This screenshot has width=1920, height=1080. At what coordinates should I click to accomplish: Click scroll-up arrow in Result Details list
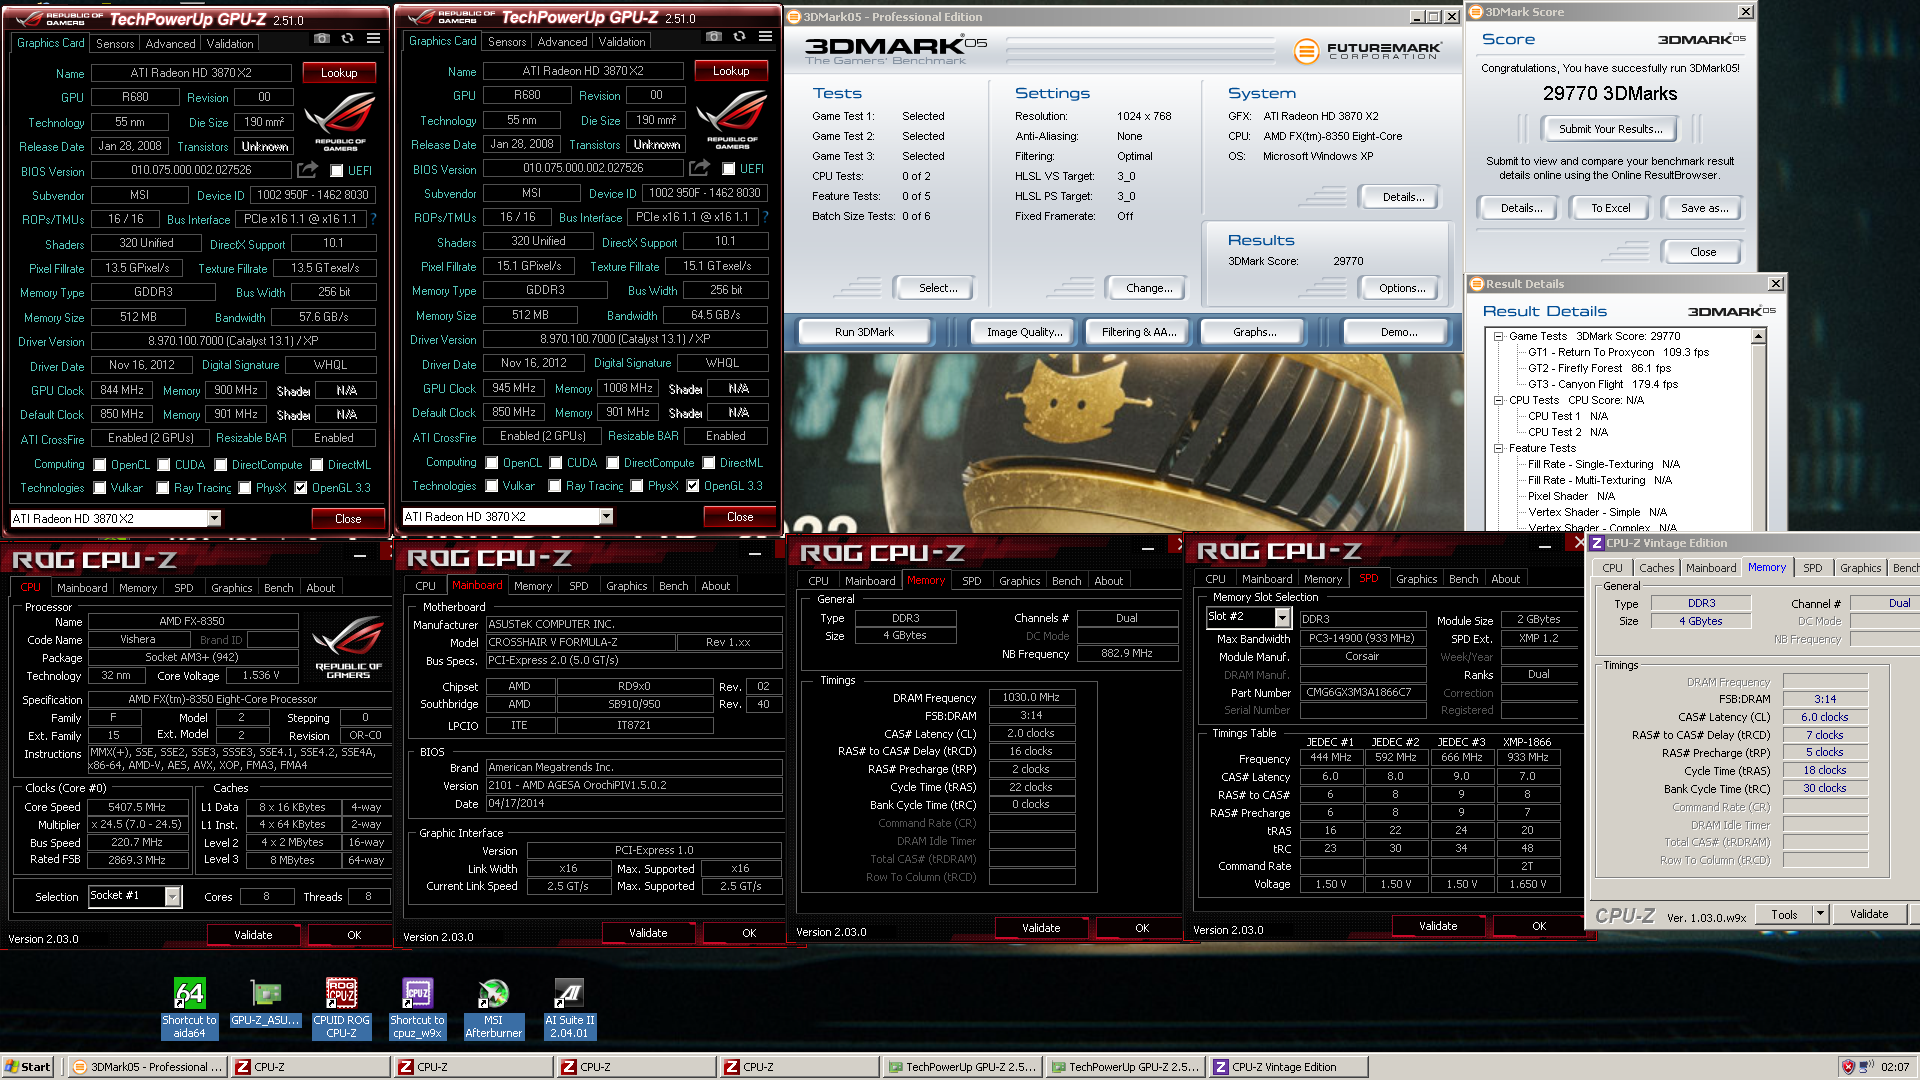[x=1758, y=337]
